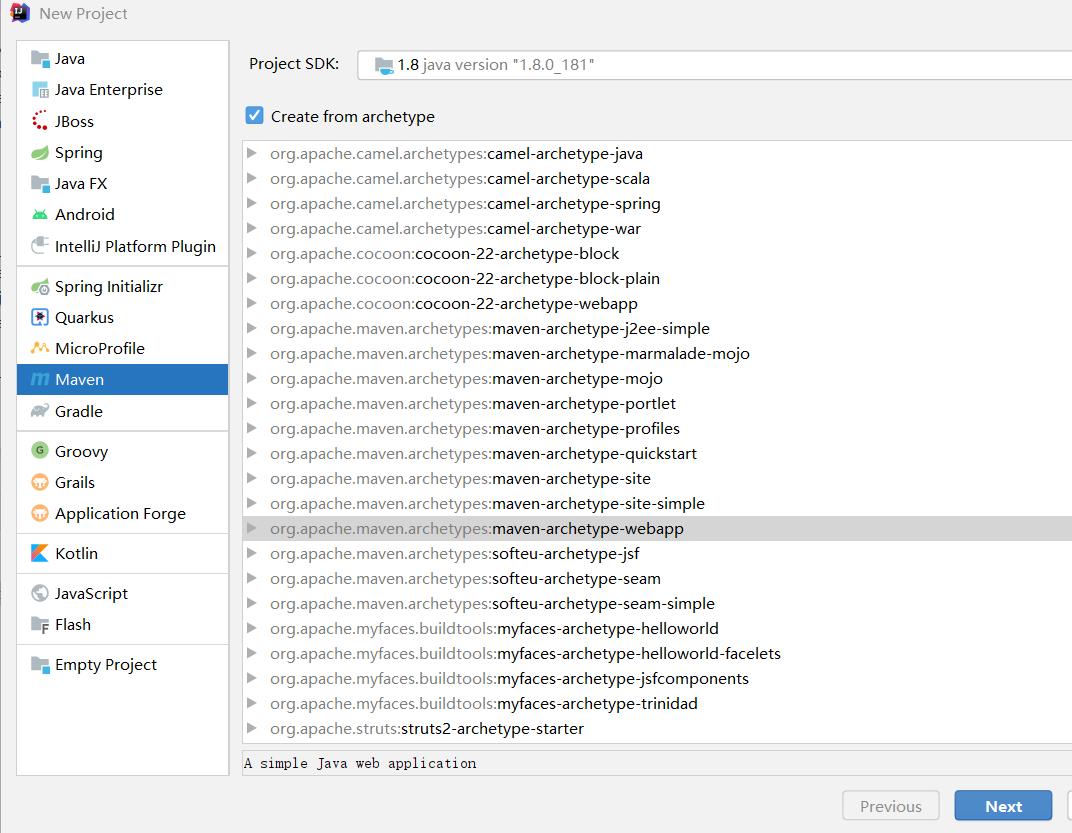Expand the maven-archetype-quickstart node
This screenshot has width=1072, height=833.
(x=252, y=453)
